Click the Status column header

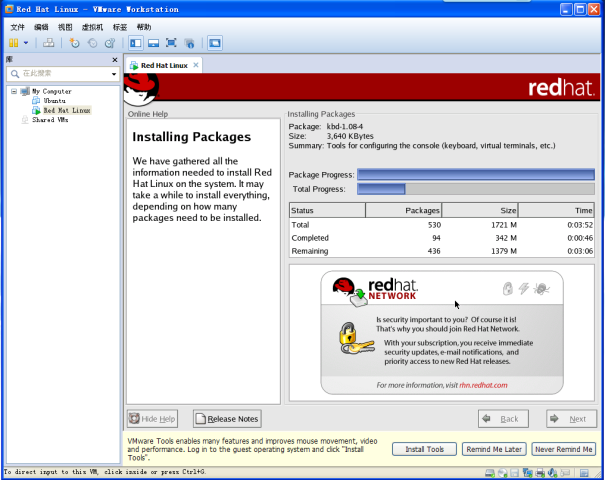[x=327, y=210]
